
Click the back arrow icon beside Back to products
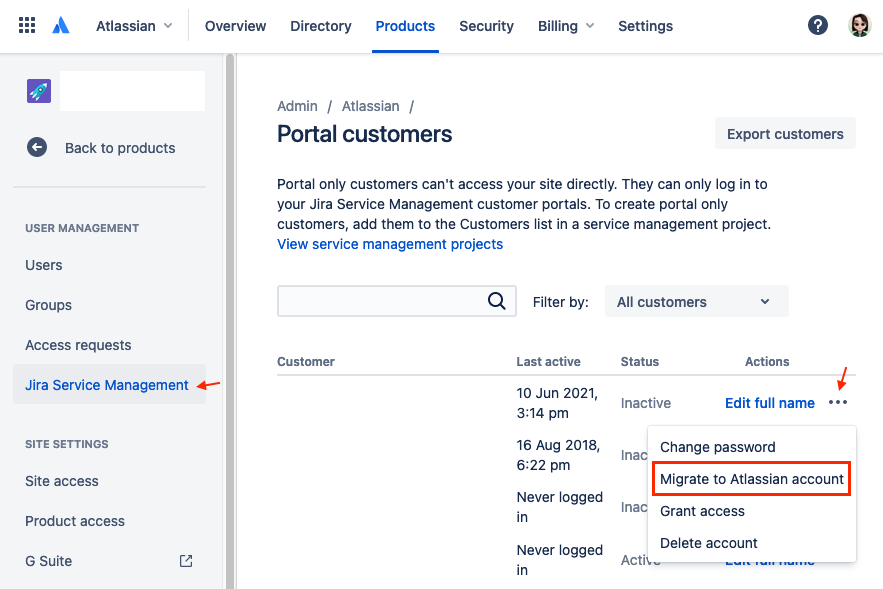37,148
